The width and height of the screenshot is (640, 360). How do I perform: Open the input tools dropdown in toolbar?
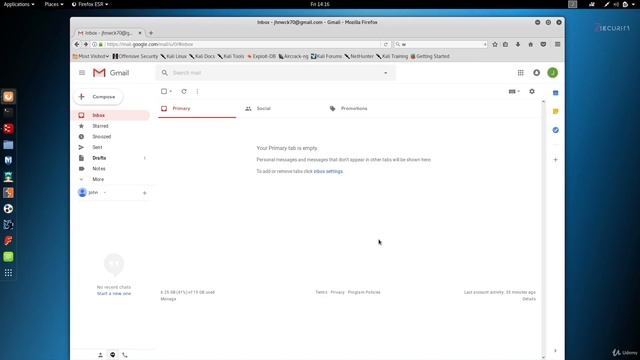pyautogui.click(x=514, y=91)
